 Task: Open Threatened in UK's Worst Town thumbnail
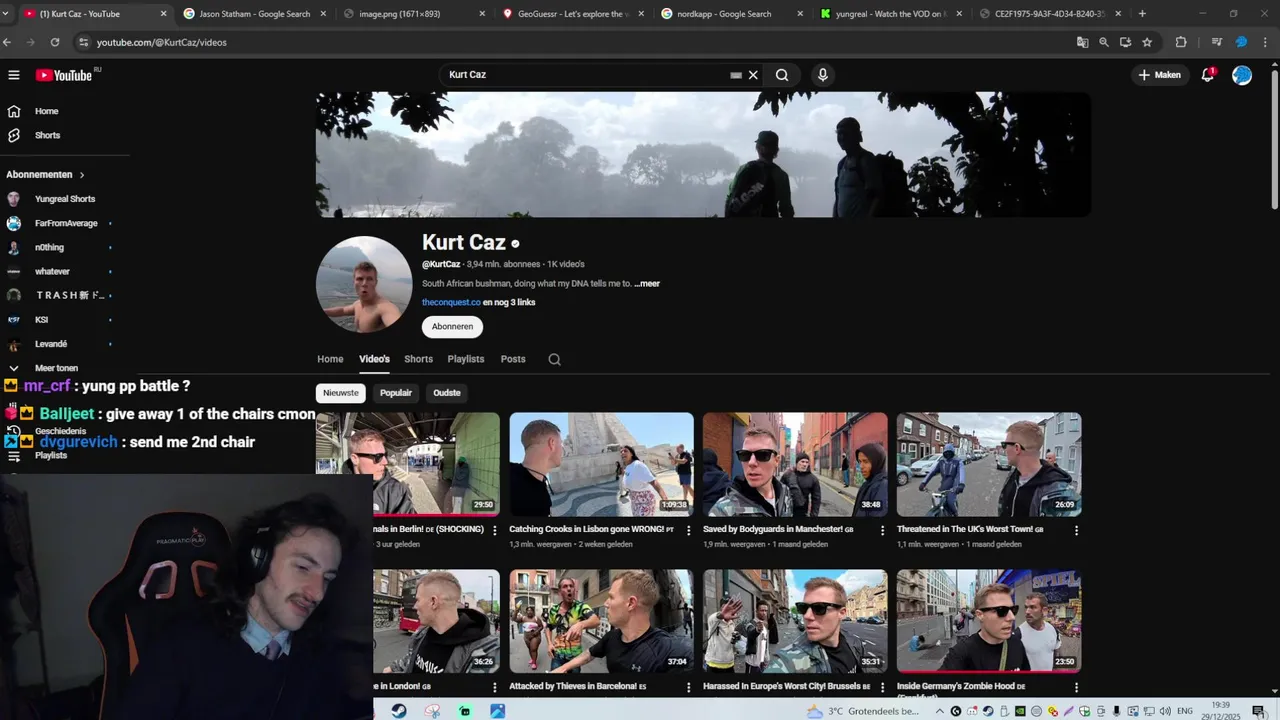click(989, 464)
